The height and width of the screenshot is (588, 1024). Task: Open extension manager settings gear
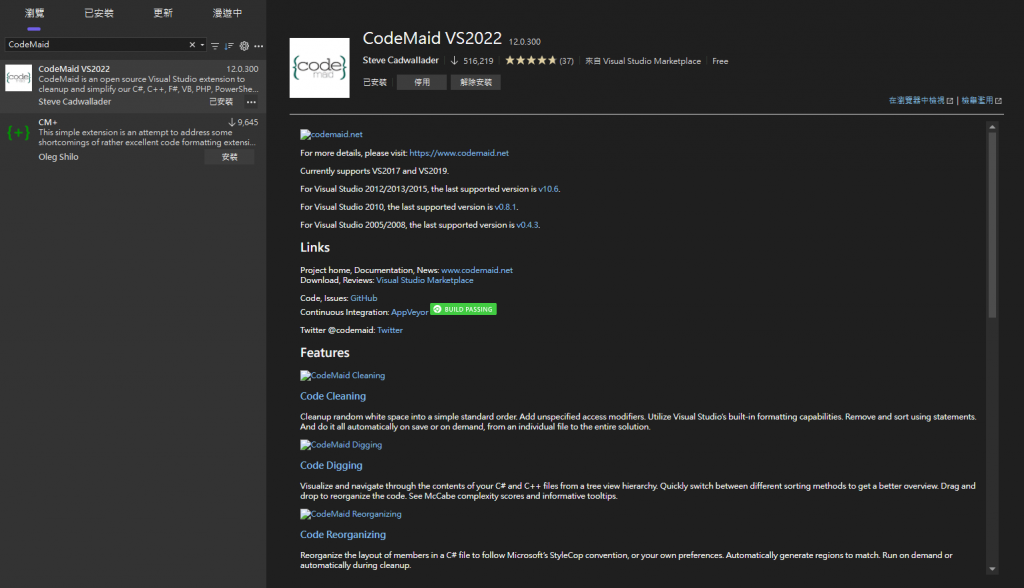(244, 46)
